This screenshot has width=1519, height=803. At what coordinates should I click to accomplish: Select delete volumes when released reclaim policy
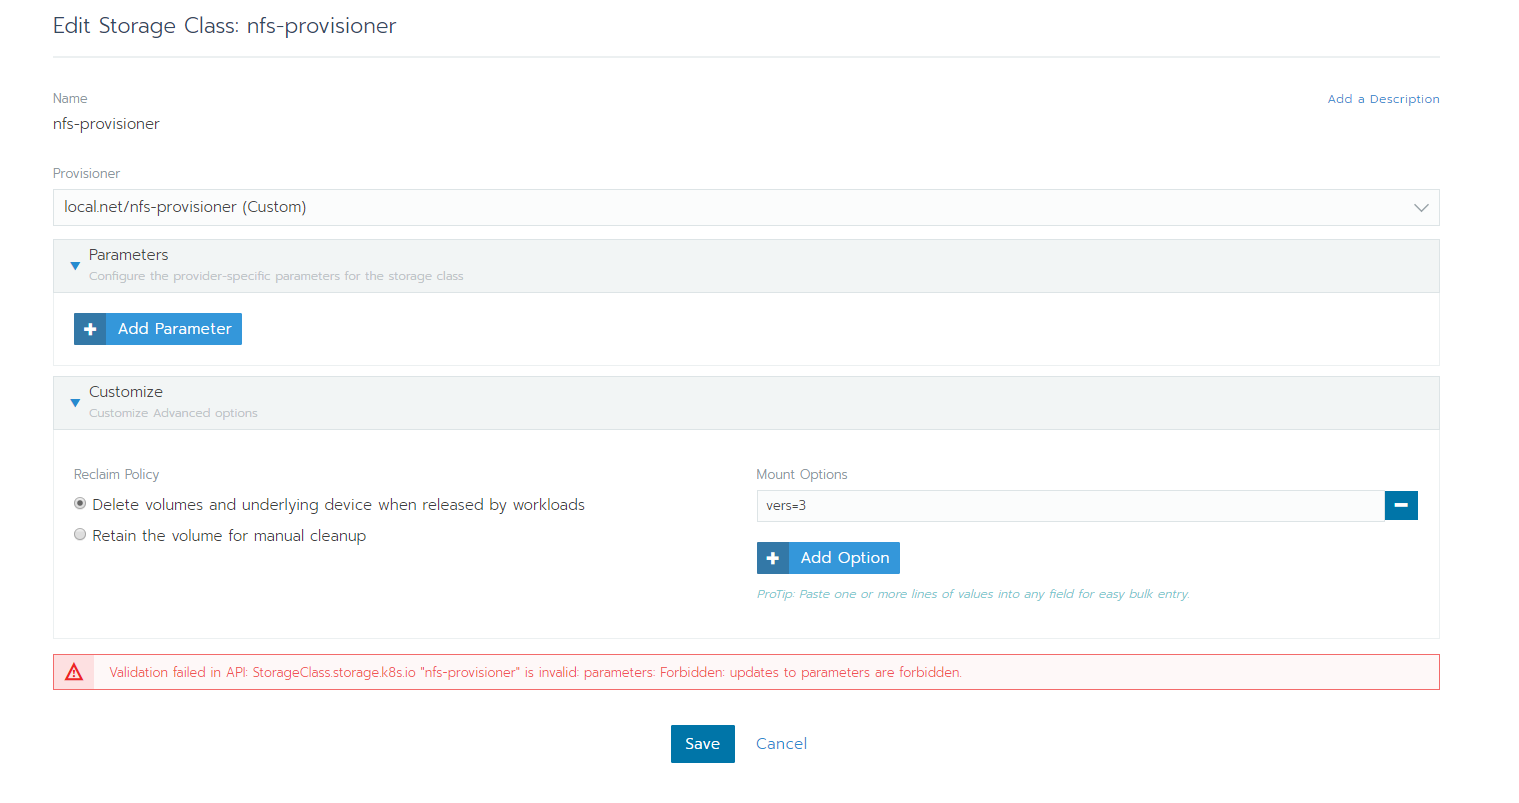coord(80,503)
